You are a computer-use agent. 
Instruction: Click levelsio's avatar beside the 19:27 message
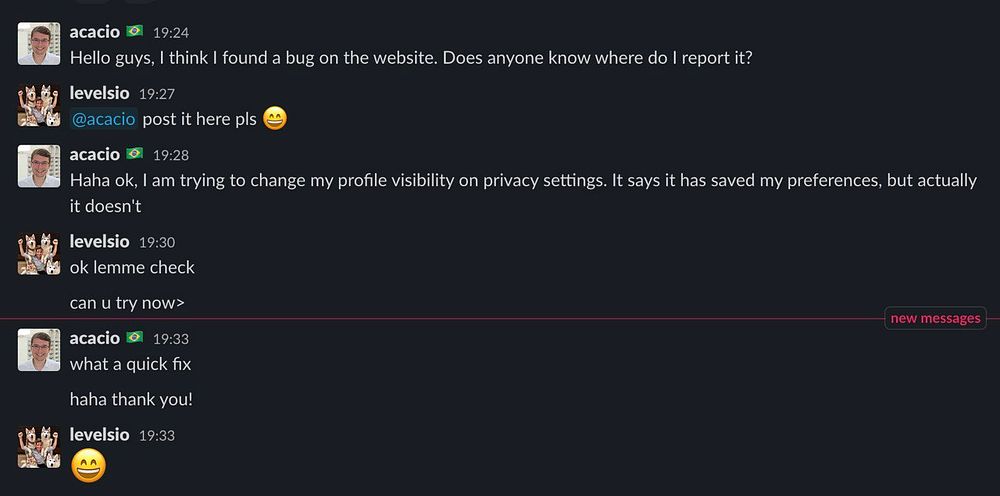[x=39, y=105]
